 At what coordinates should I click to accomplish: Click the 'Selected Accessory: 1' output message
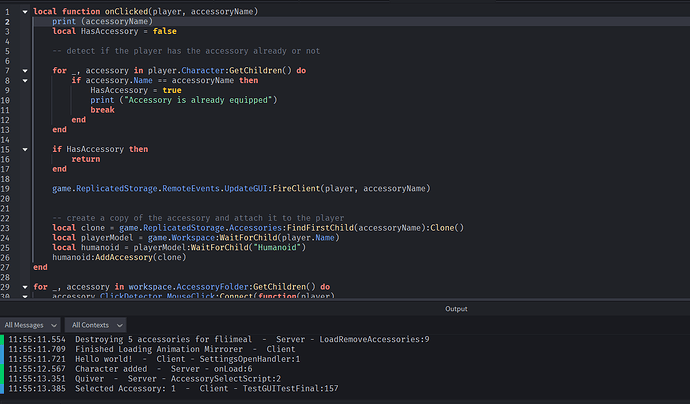pos(125,389)
